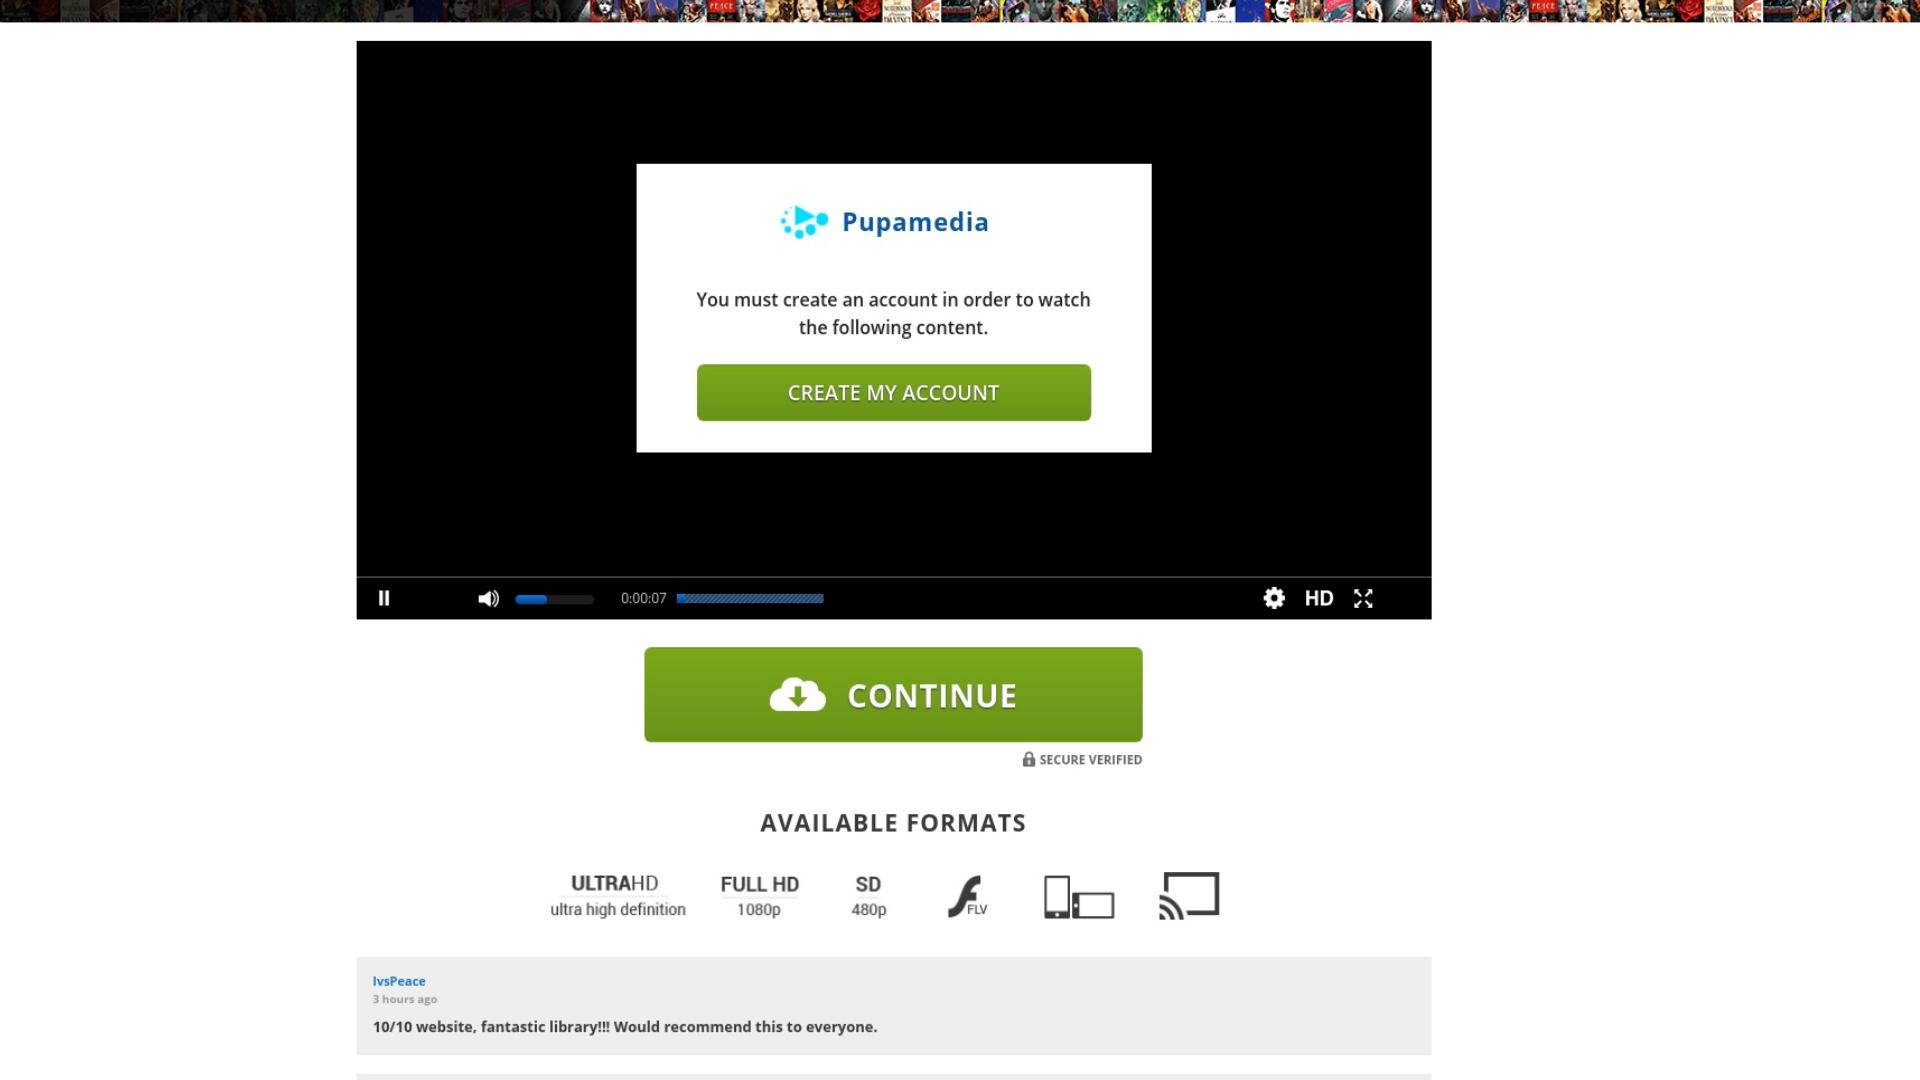
Task: Seek along the video progress bar
Action: pyautogui.click(x=750, y=599)
